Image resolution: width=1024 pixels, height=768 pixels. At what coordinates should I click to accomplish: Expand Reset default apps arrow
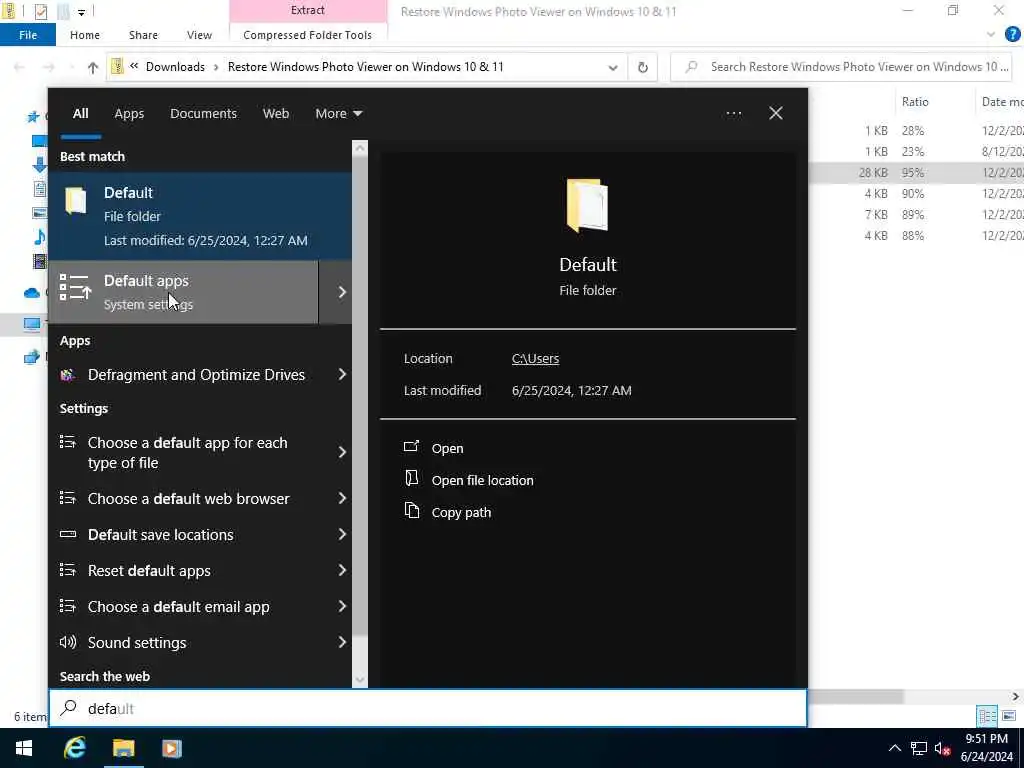pos(342,570)
